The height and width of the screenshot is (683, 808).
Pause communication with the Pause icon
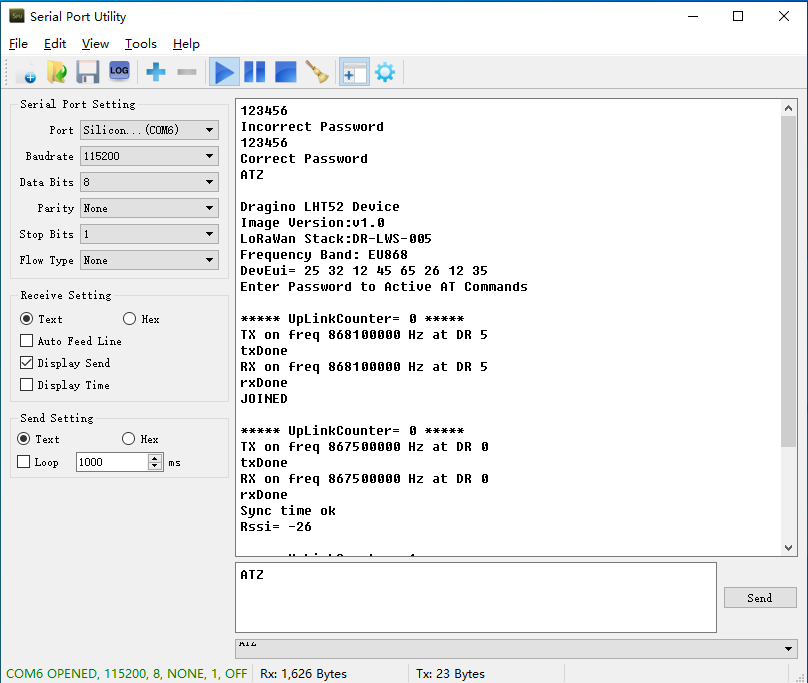[x=255, y=72]
